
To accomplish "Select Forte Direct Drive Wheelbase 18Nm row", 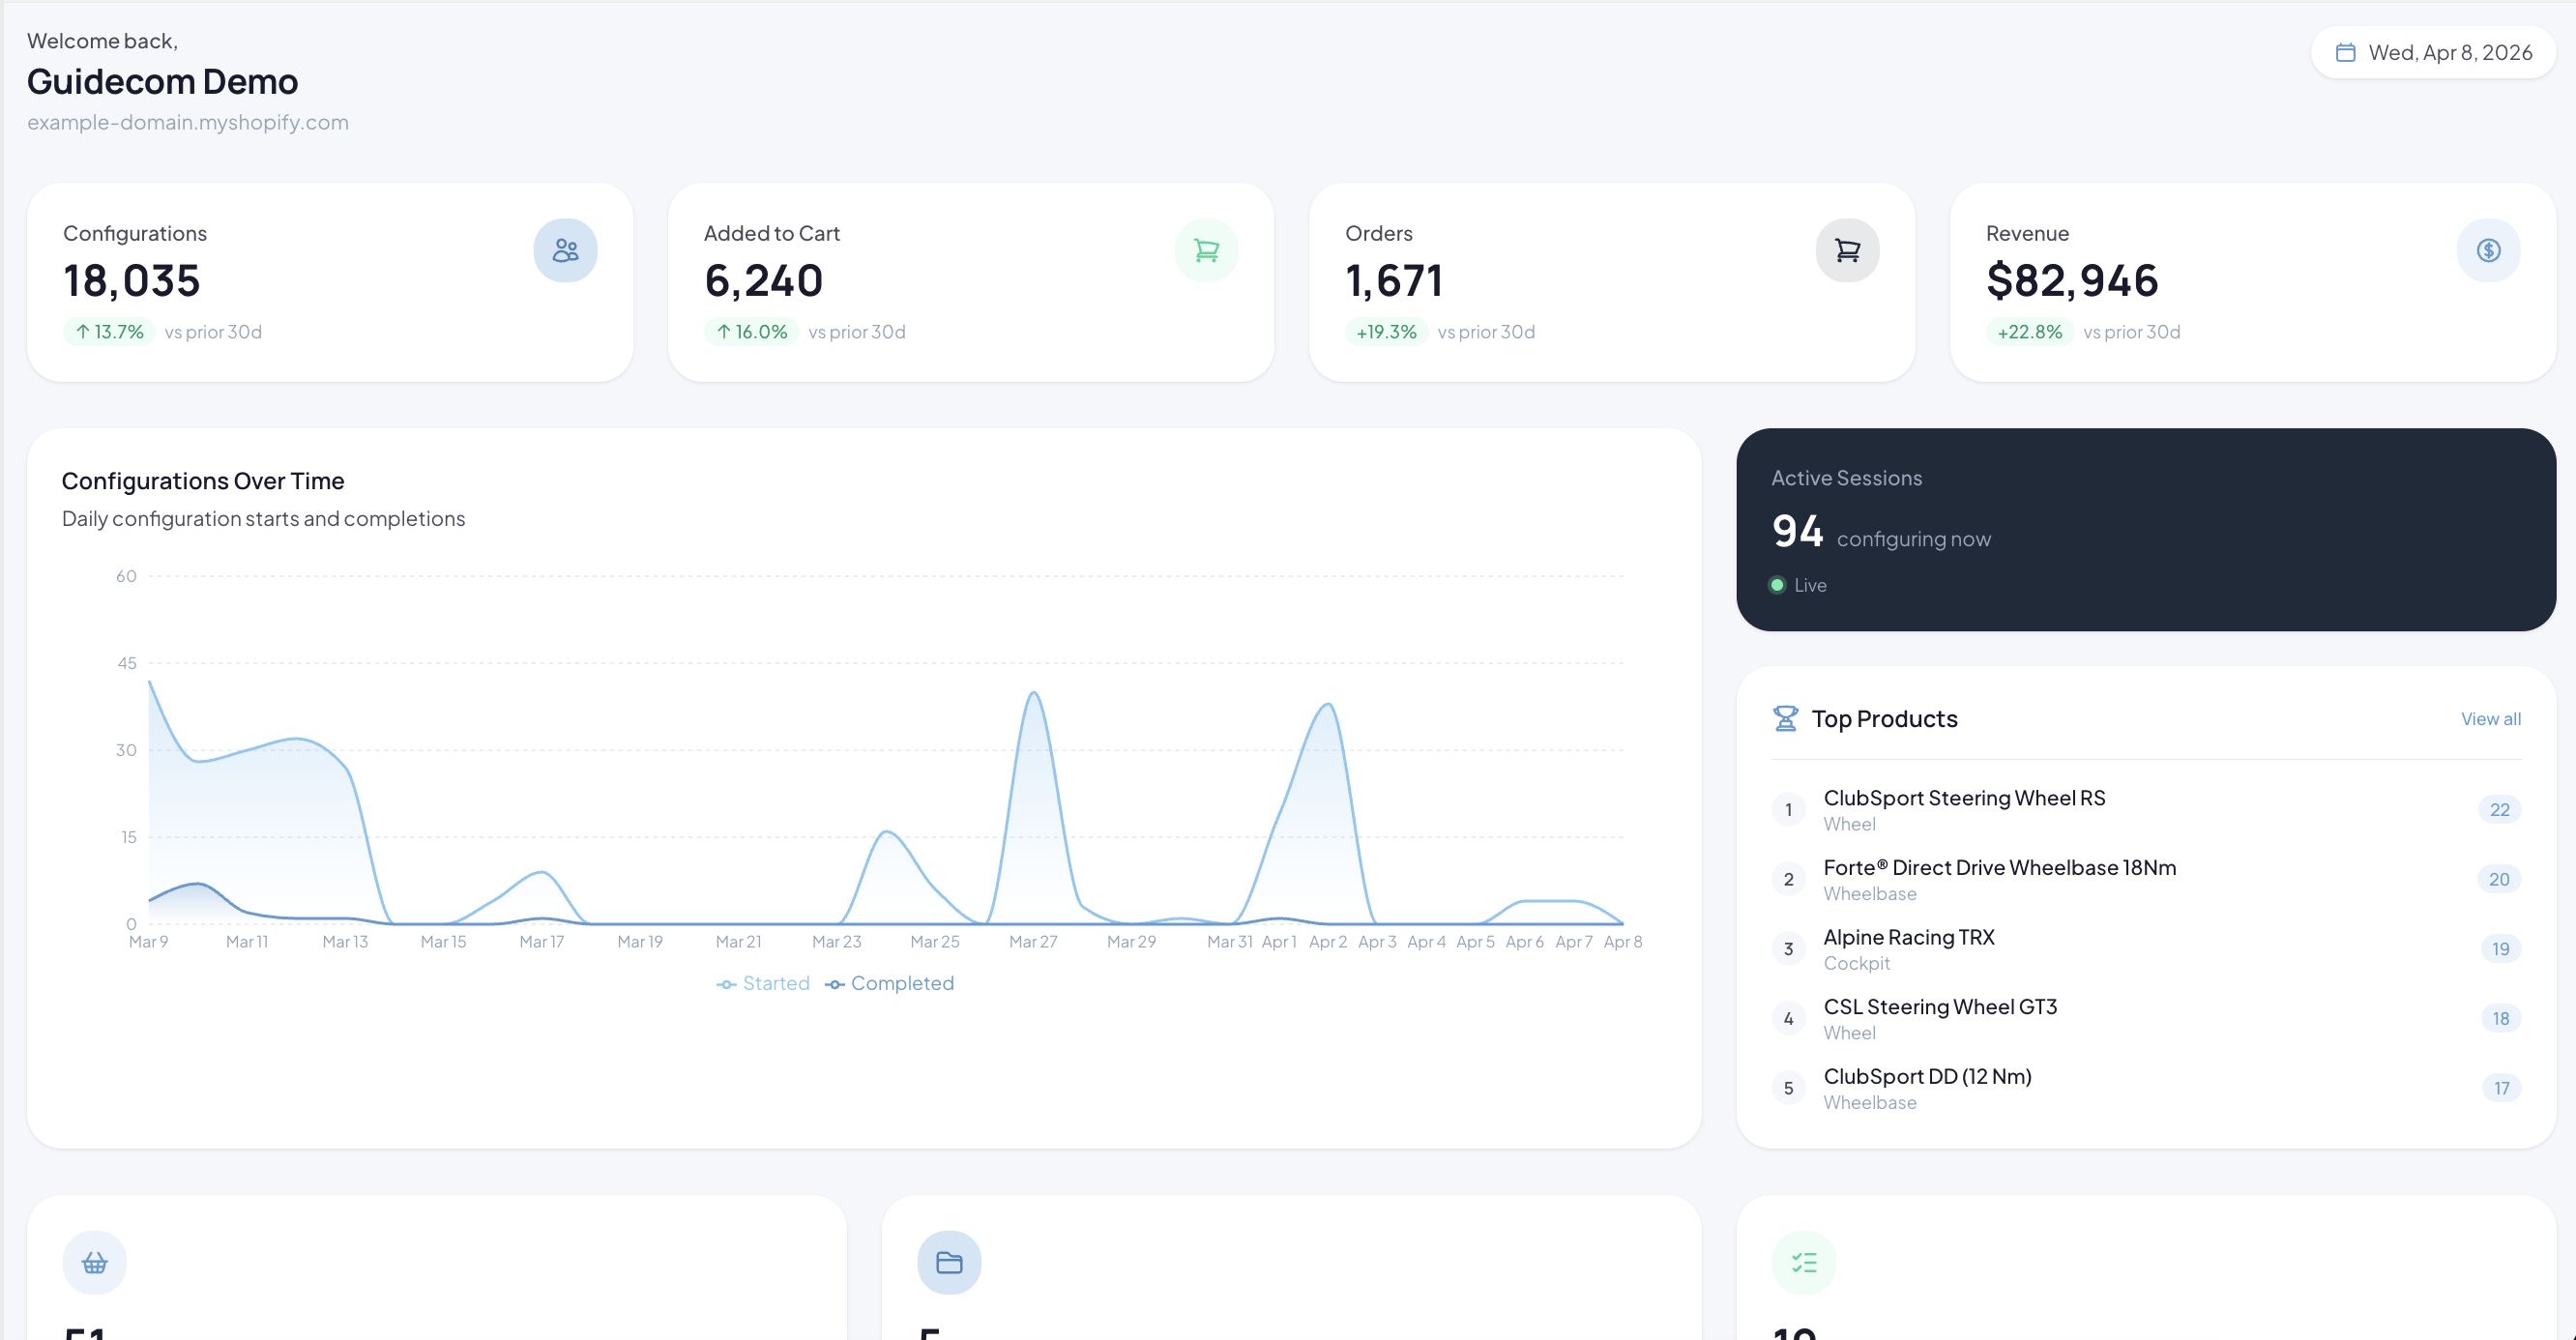I will tap(2146, 880).
